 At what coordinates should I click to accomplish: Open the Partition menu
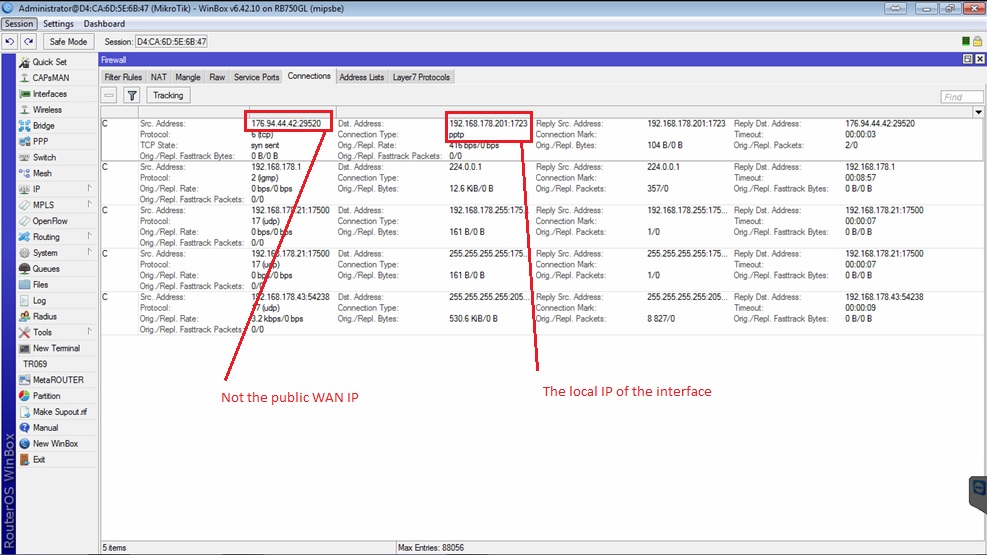(x=47, y=396)
